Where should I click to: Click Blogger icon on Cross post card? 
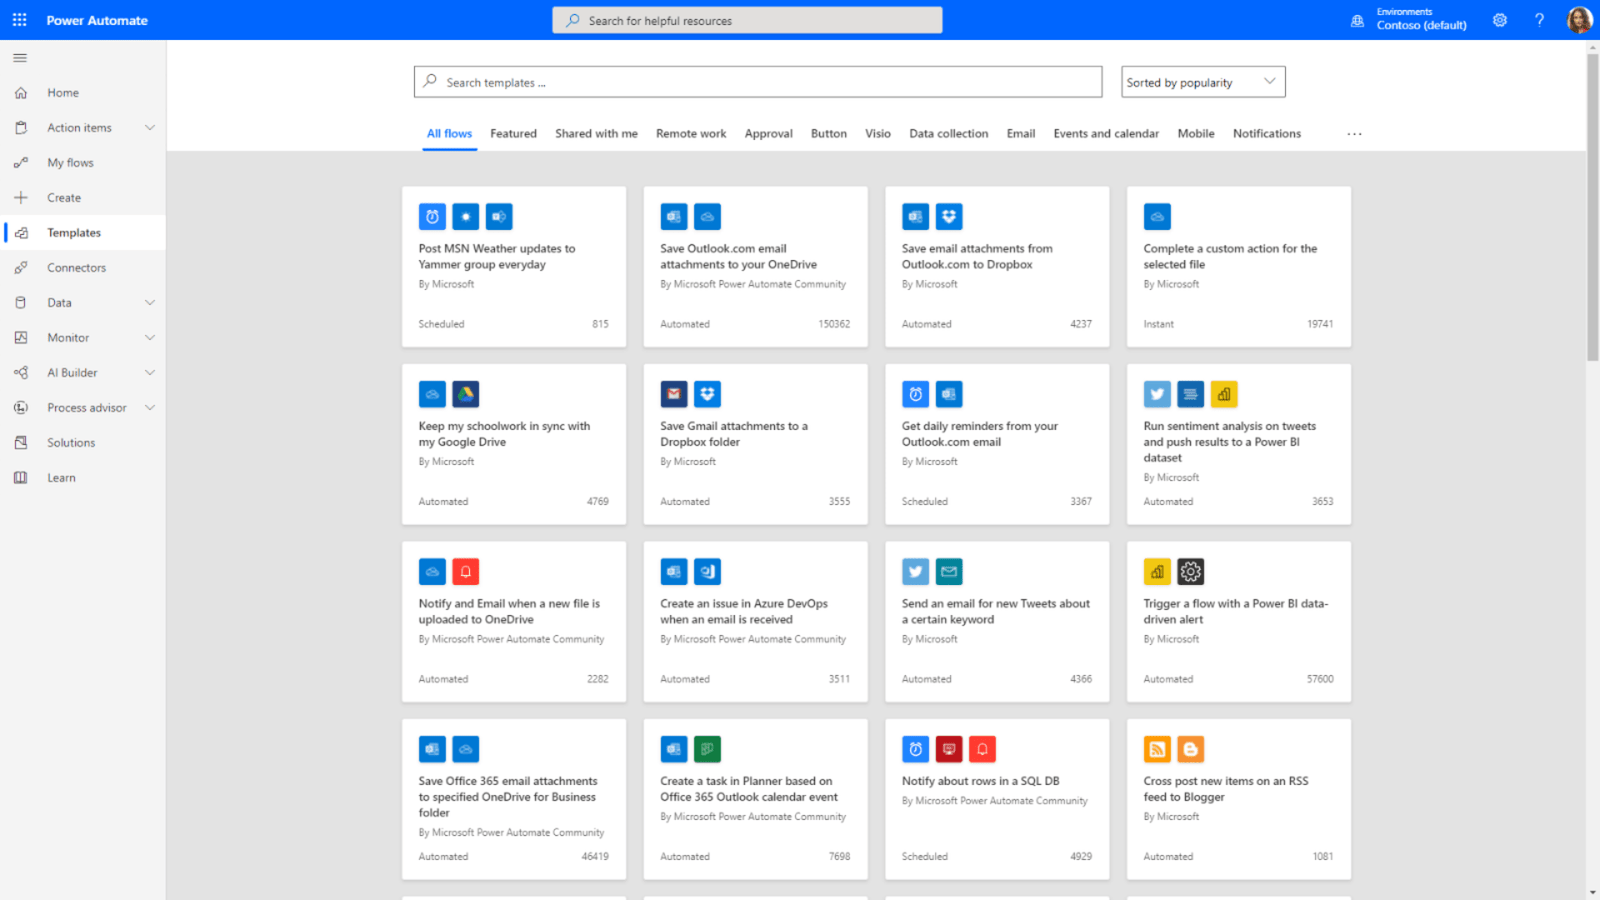tap(1190, 749)
